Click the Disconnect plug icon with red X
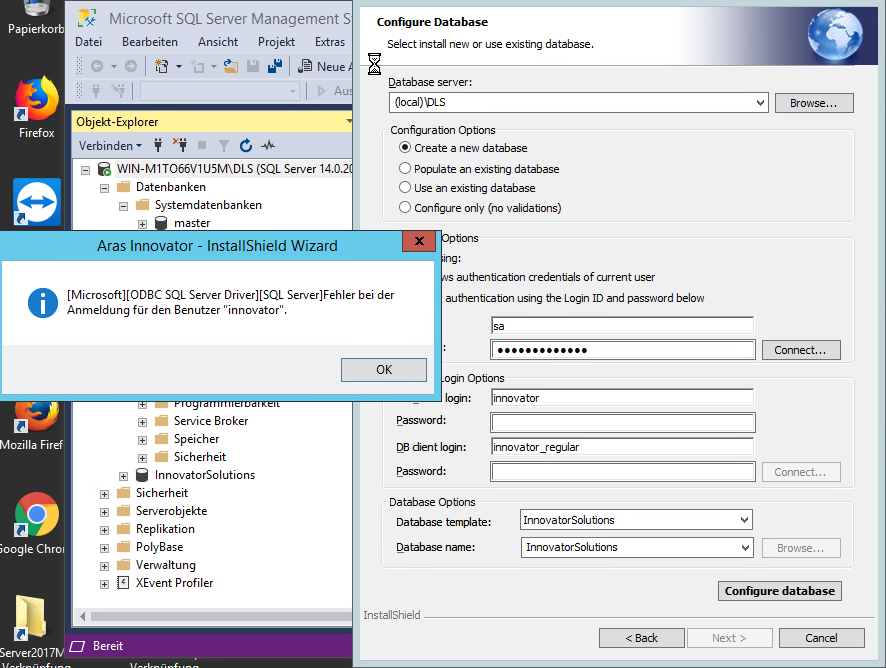Image resolution: width=886 pixels, height=668 pixels. [180, 146]
